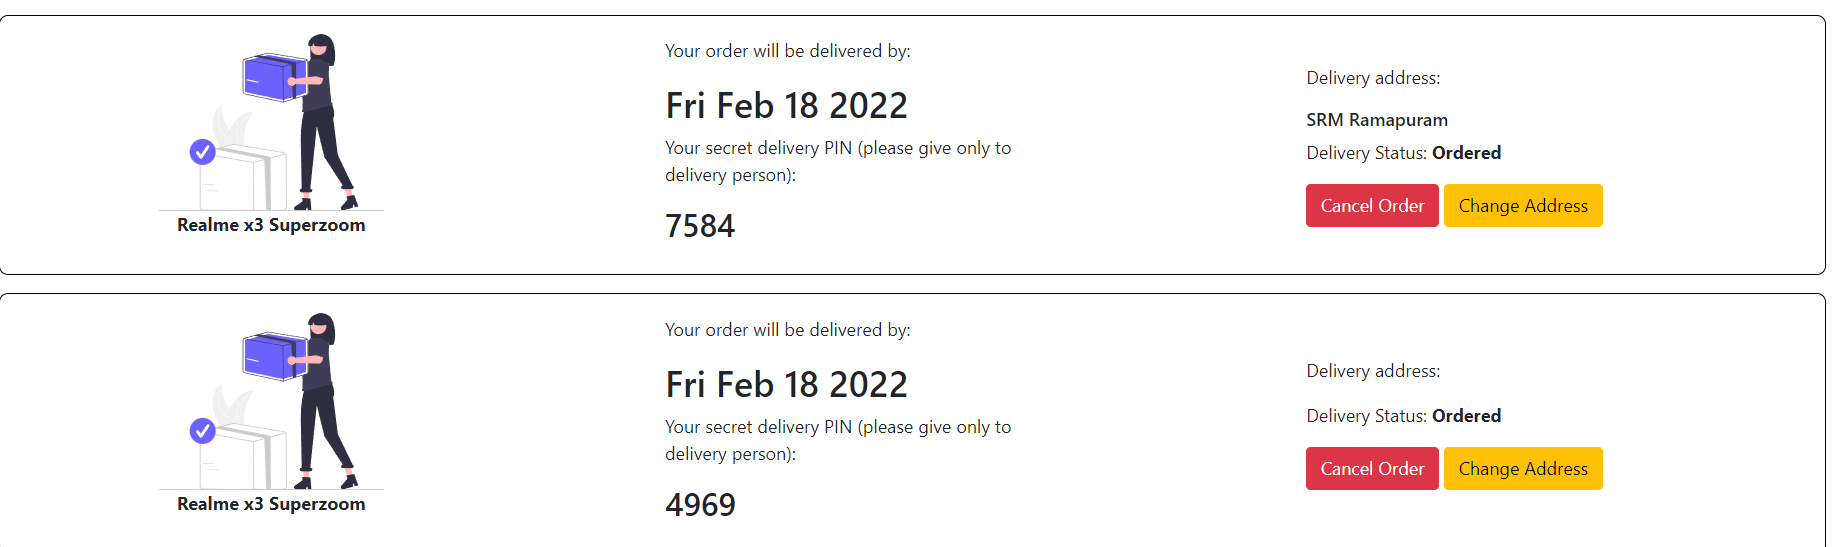The height and width of the screenshot is (547, 1833).
Task: Click the blue checkmark badge in second order
Action: (203, 431)
